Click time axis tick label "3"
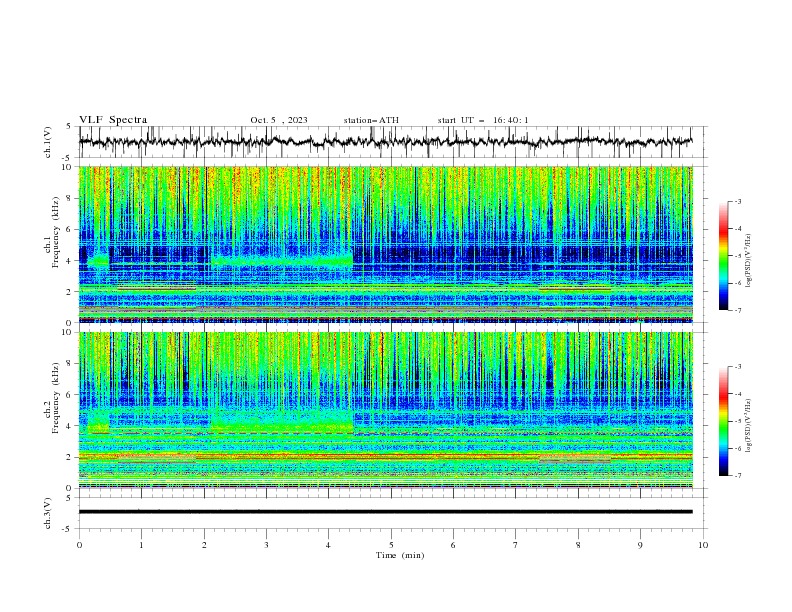This screenshot has width=792, height=612. (x=266, y=545)
